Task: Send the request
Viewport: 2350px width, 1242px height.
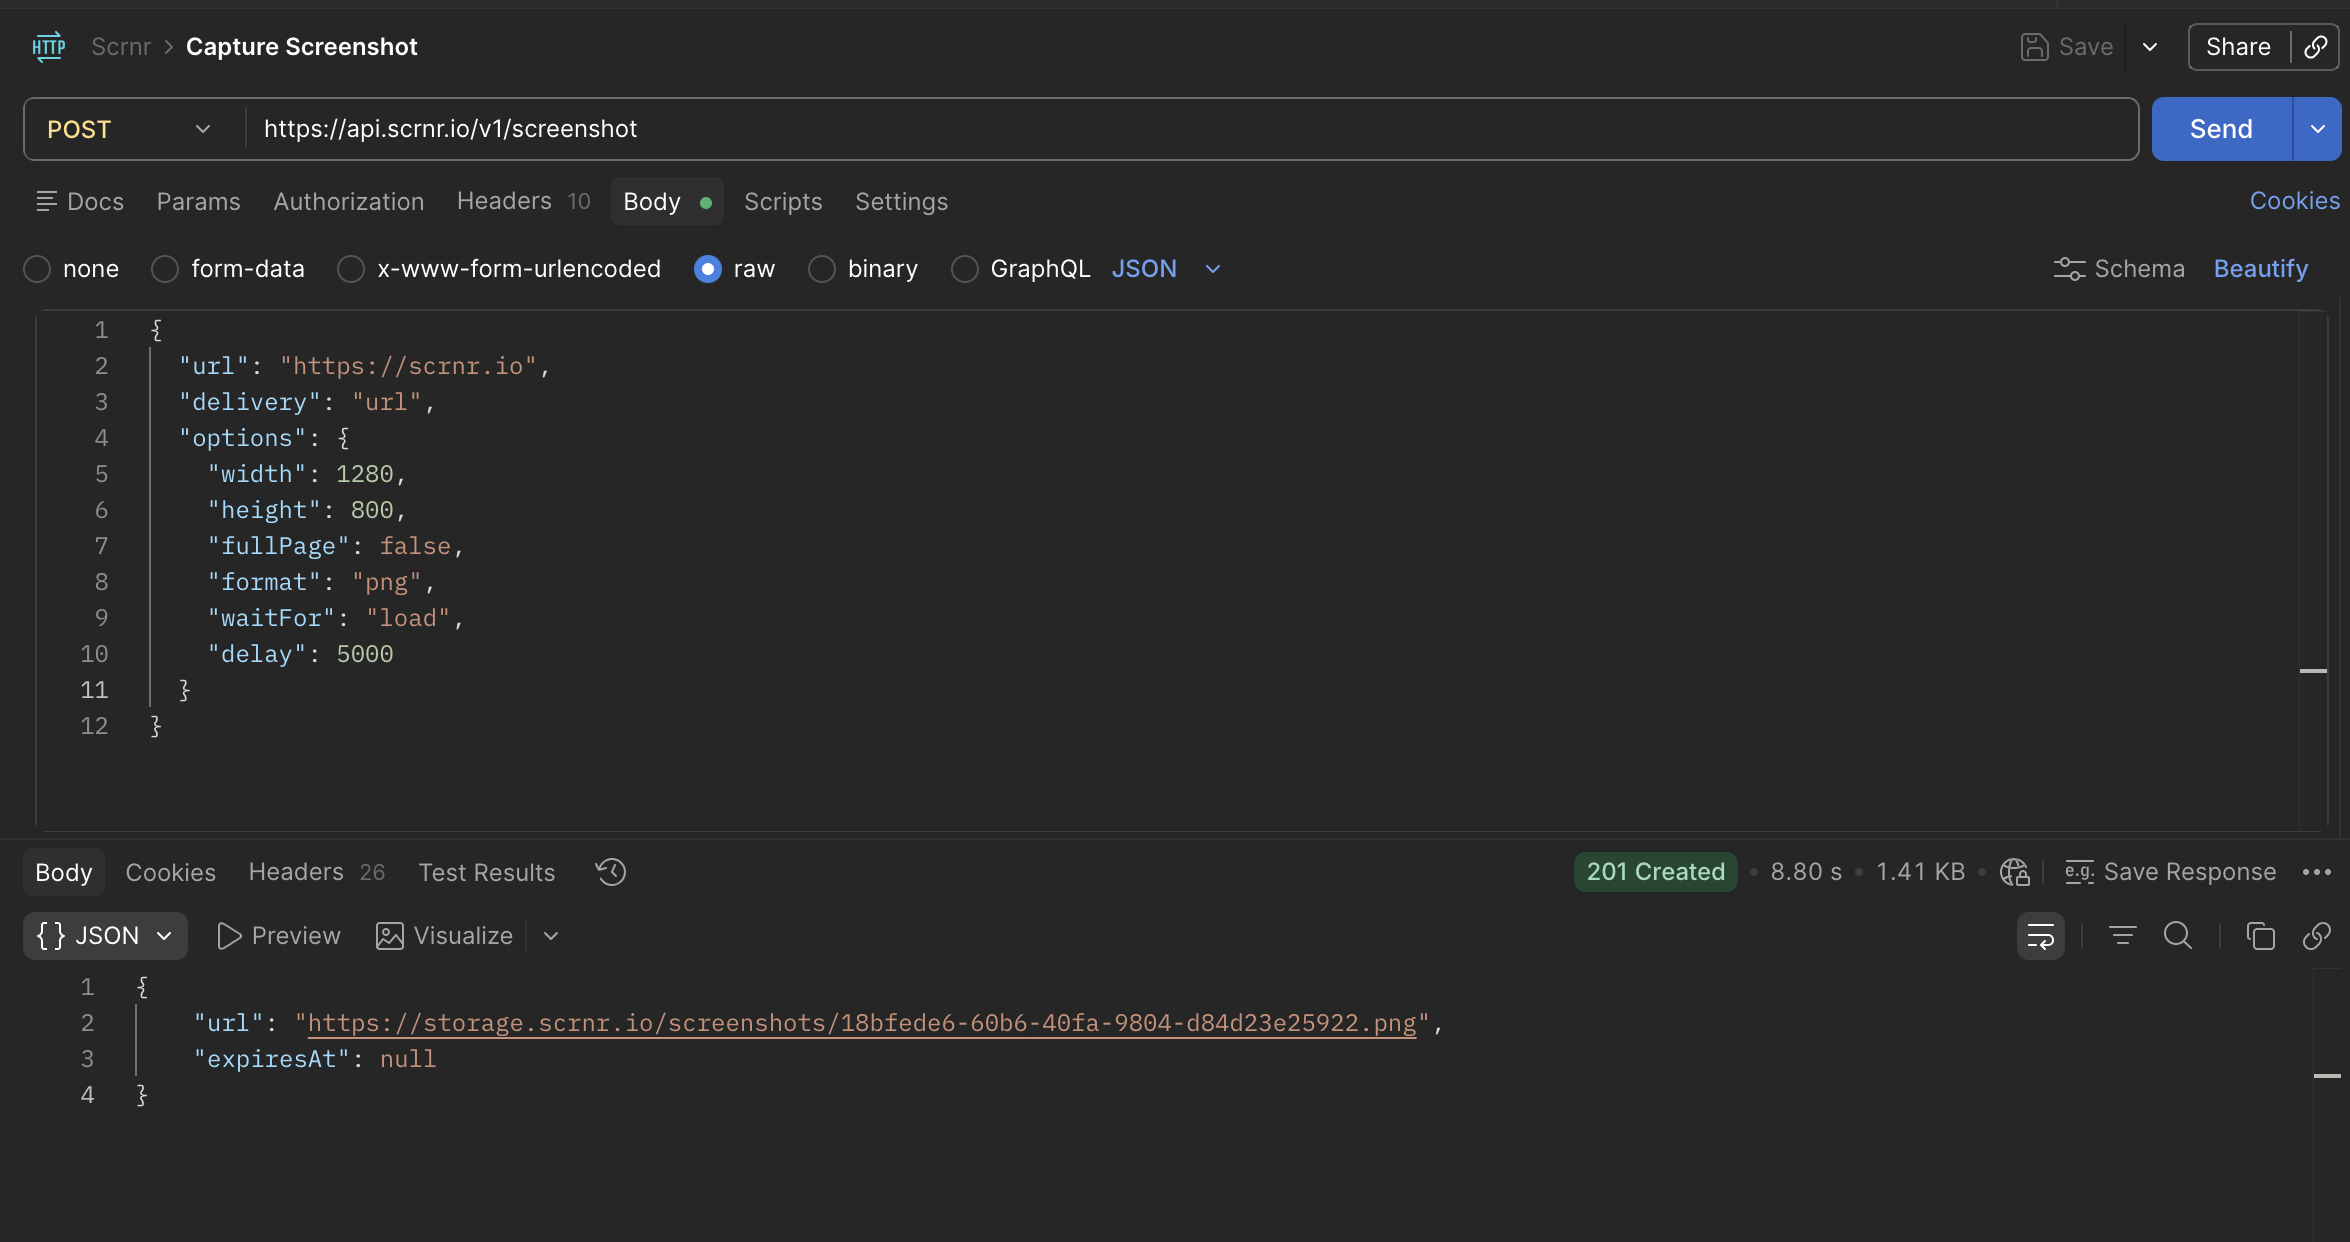Action: click(x=2221, y=129)
